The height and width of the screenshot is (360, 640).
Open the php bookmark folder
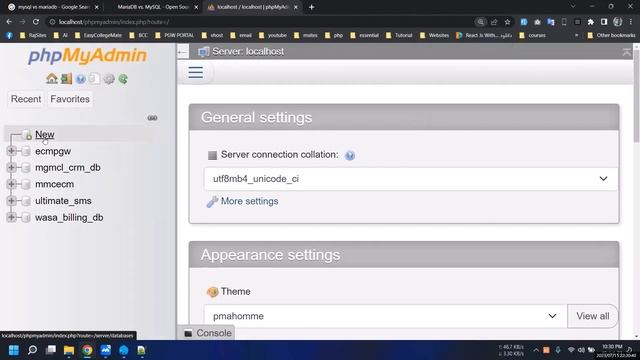[x=334, y=36]
